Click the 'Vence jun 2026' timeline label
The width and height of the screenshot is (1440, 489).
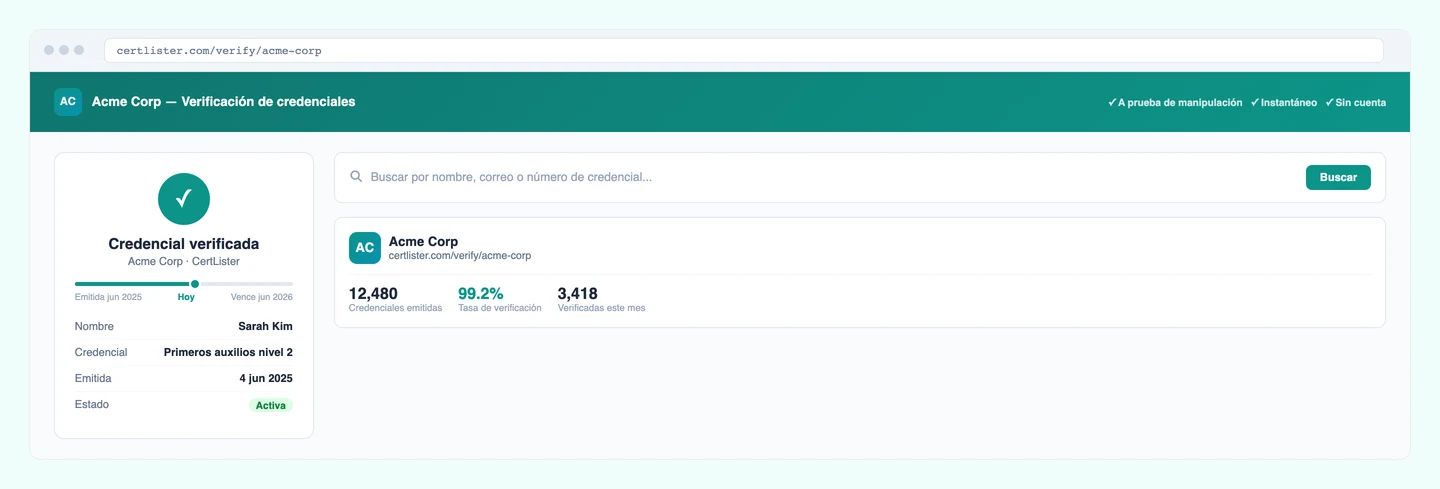point(262,297)
